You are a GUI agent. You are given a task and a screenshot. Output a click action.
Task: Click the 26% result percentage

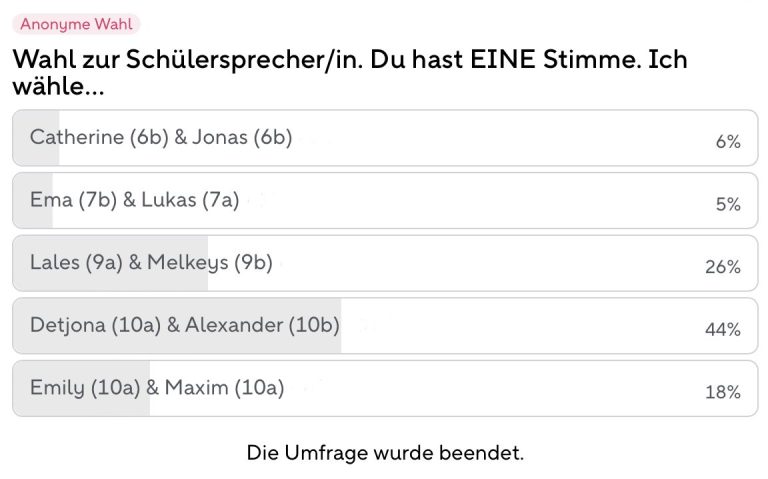click(x=722, y=267)
